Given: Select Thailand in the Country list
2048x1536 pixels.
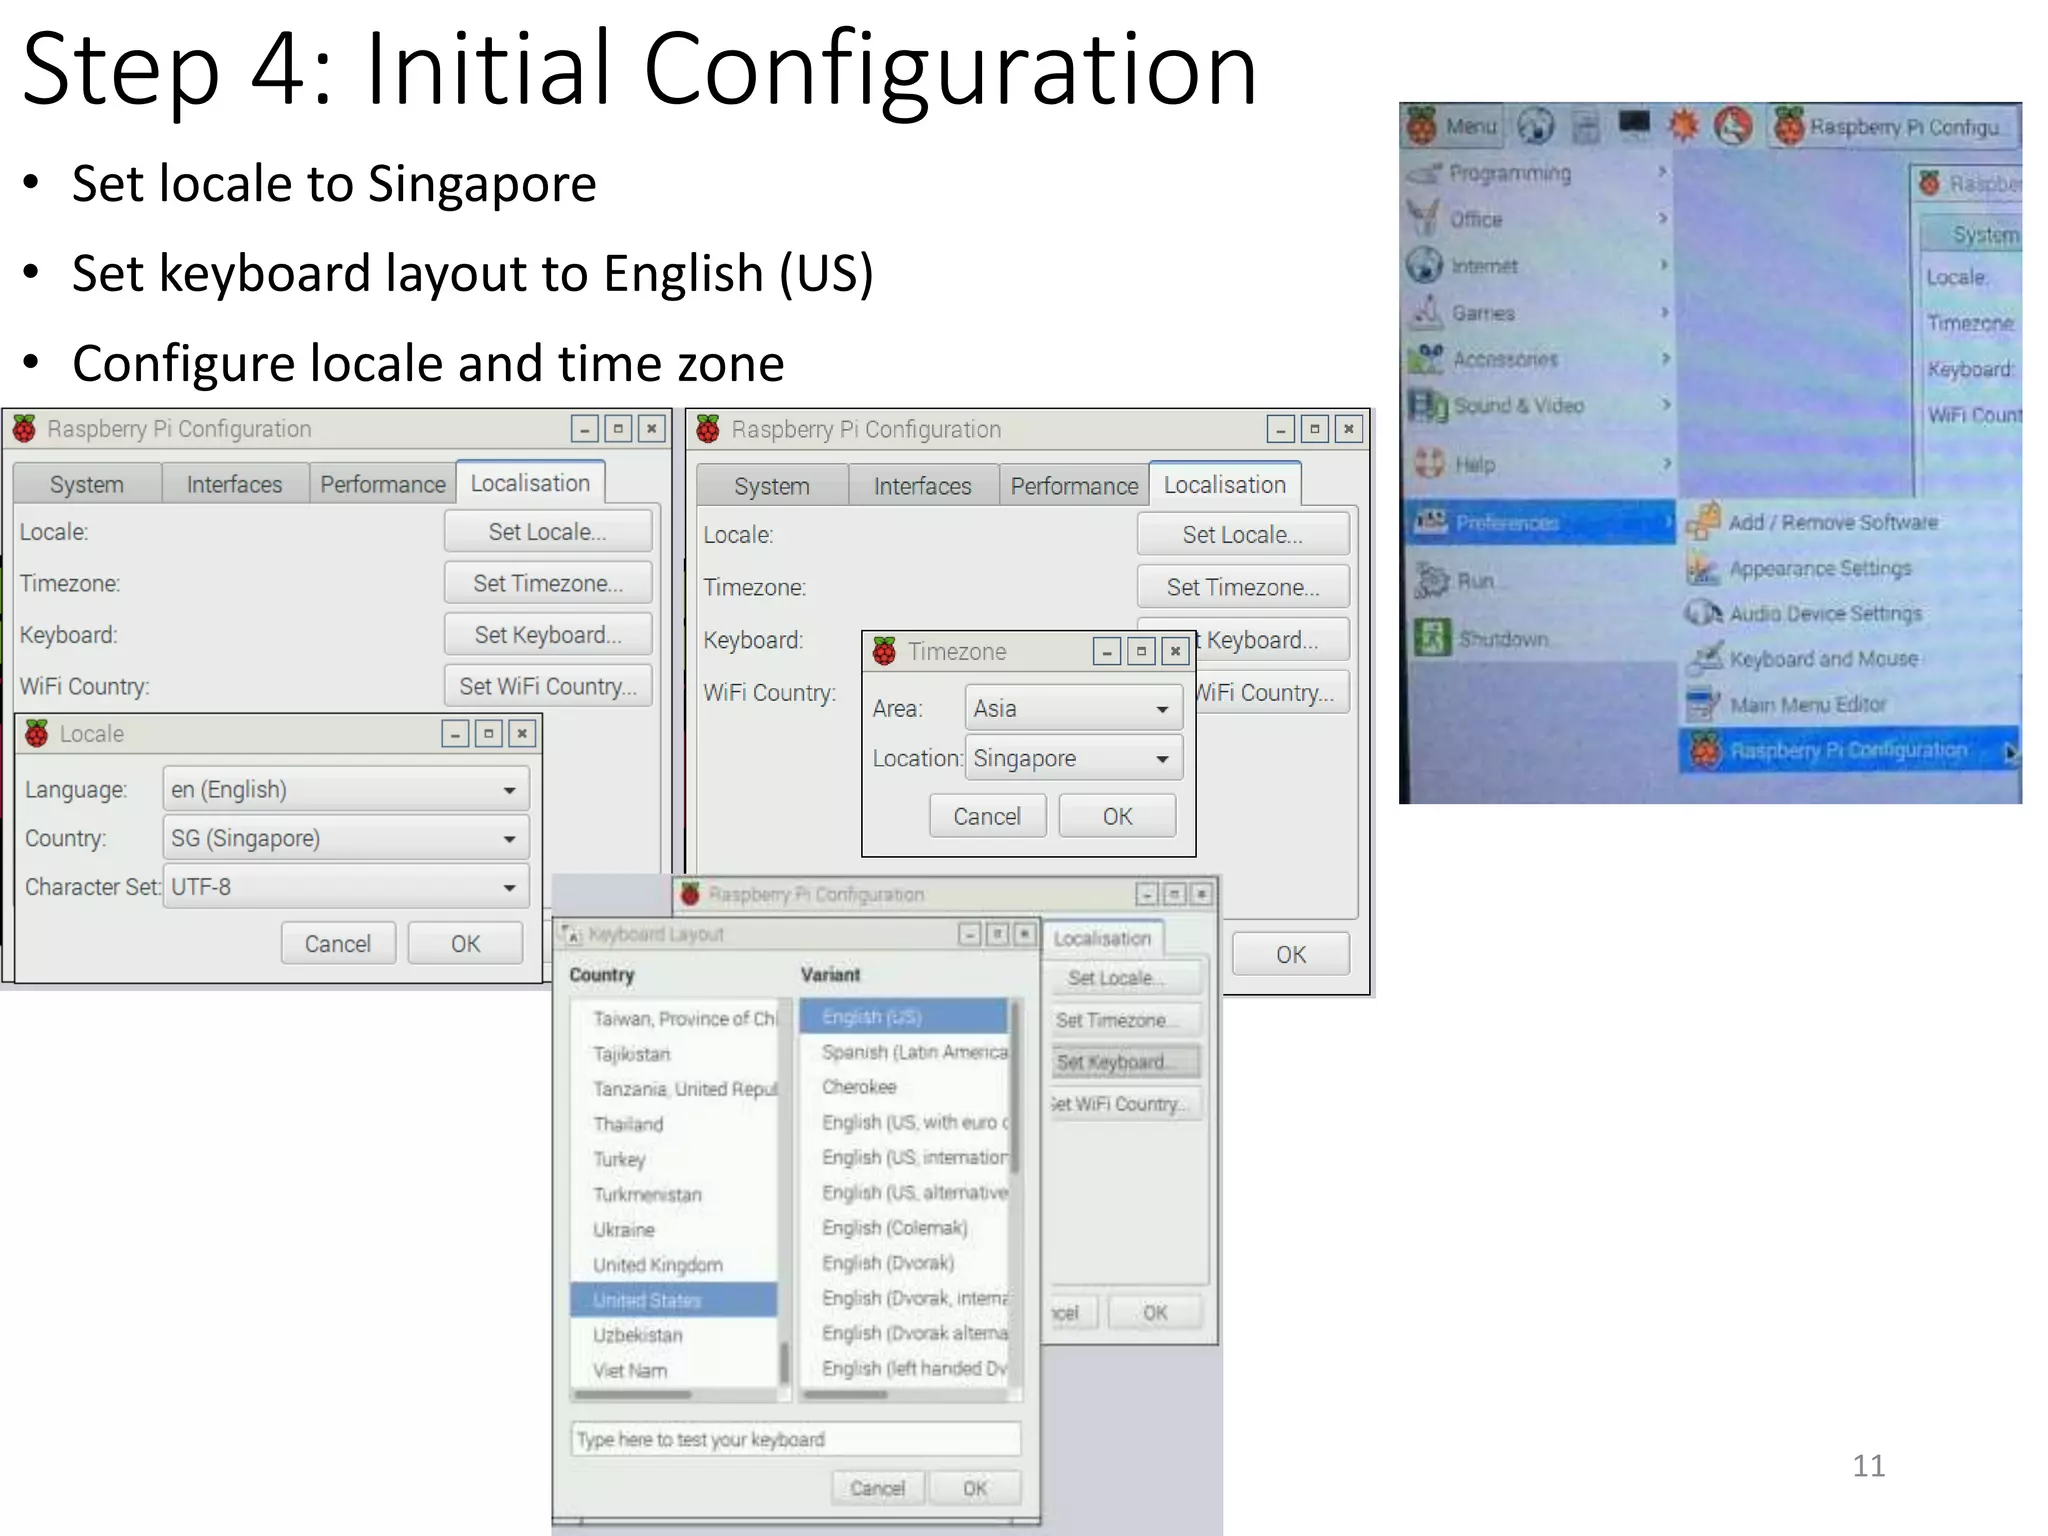Looking at the screenshot, I should (673, 1124).
